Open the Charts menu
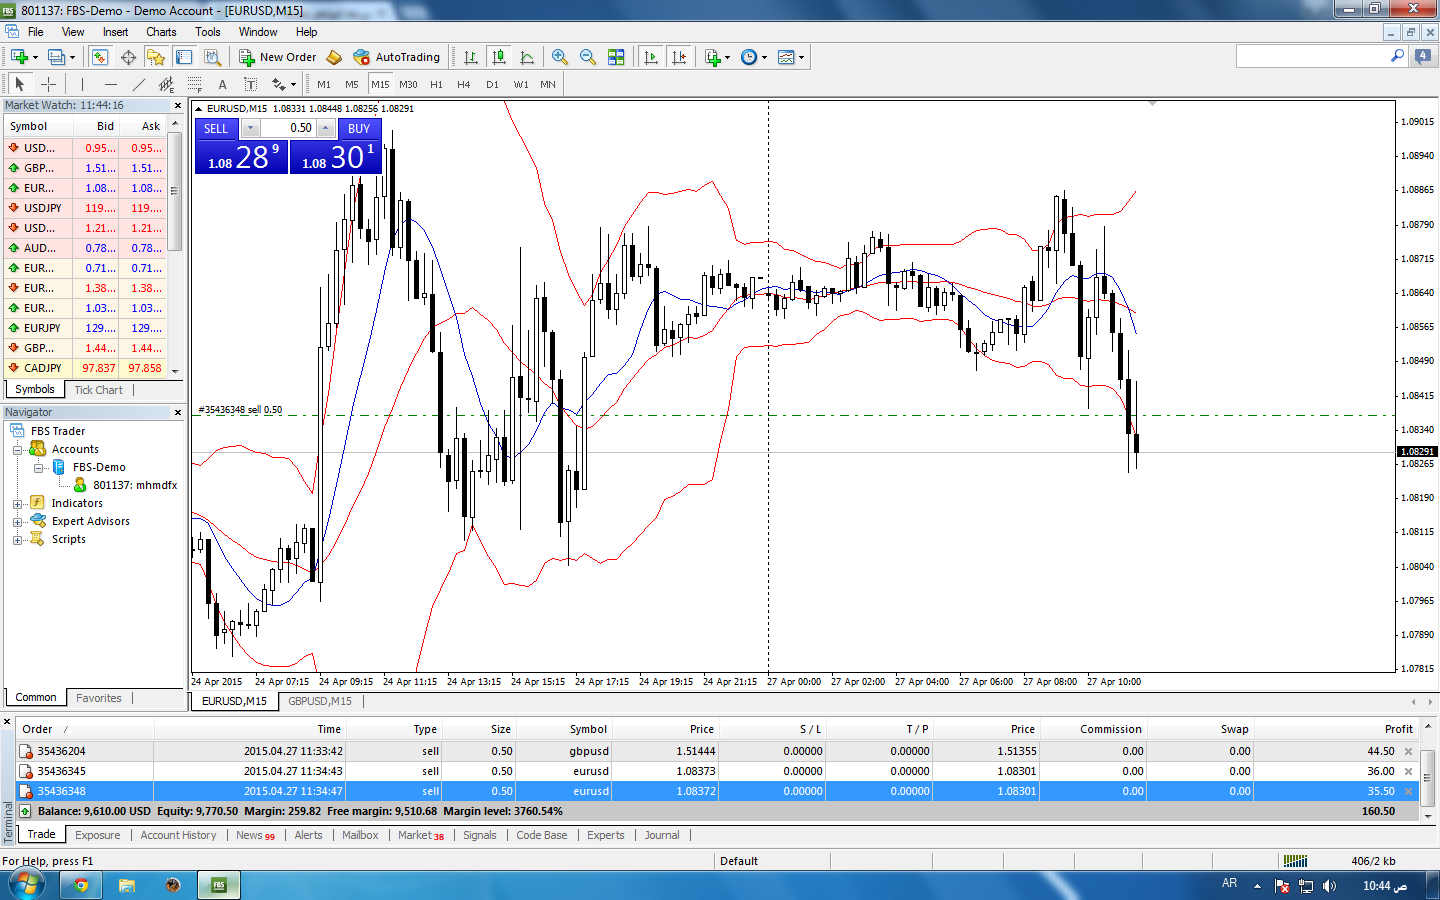Screen dimensions: 1440x900 (161, 32)
